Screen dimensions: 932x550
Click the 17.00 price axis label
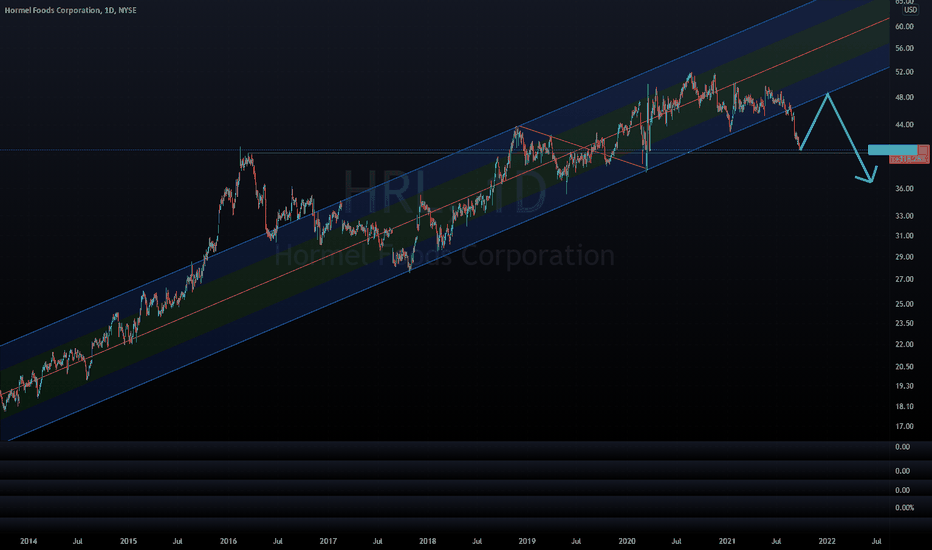click(x=904, y=426)
